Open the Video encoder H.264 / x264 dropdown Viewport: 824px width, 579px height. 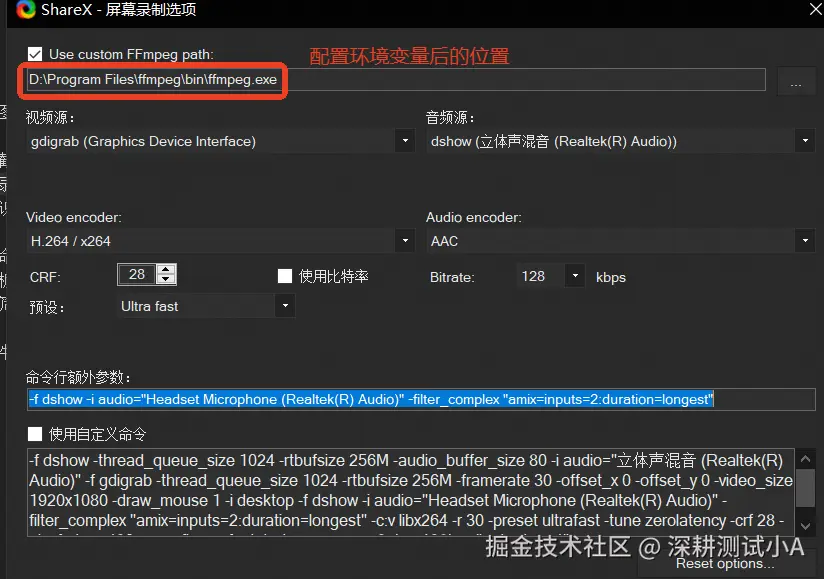(x=221, y=241)
